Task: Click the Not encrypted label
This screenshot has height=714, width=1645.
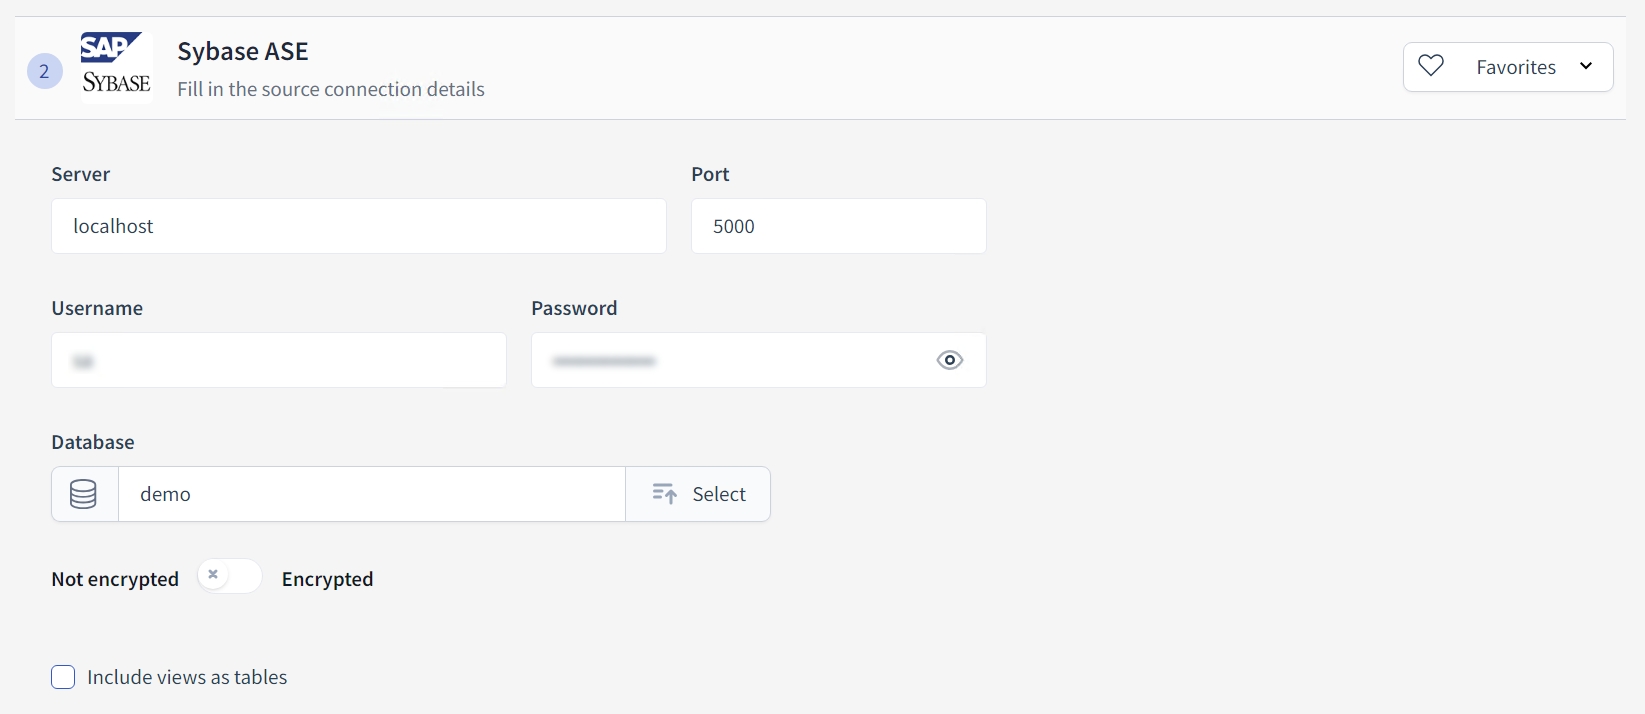Action: point(115,579)
